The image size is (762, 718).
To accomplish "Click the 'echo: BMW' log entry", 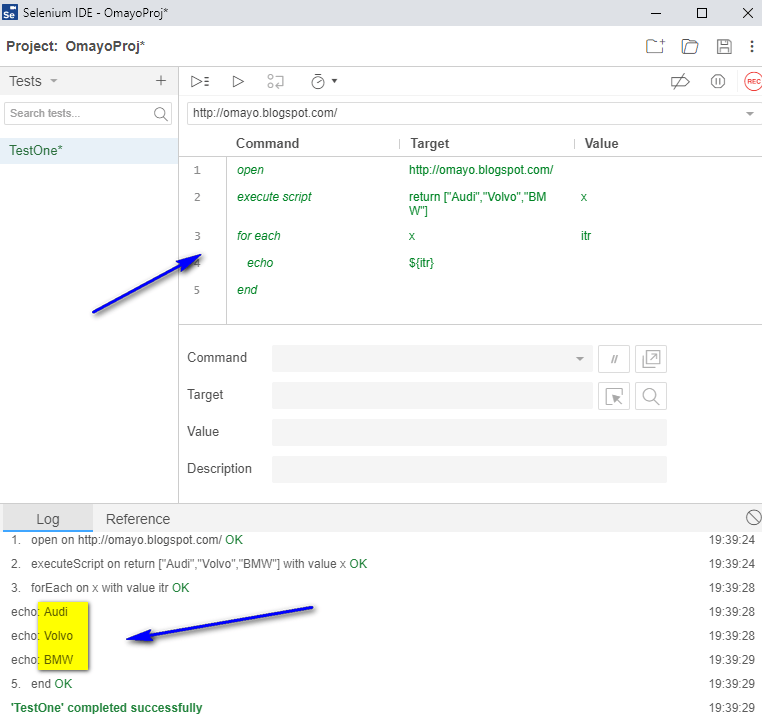I will [x=42, y=660].
